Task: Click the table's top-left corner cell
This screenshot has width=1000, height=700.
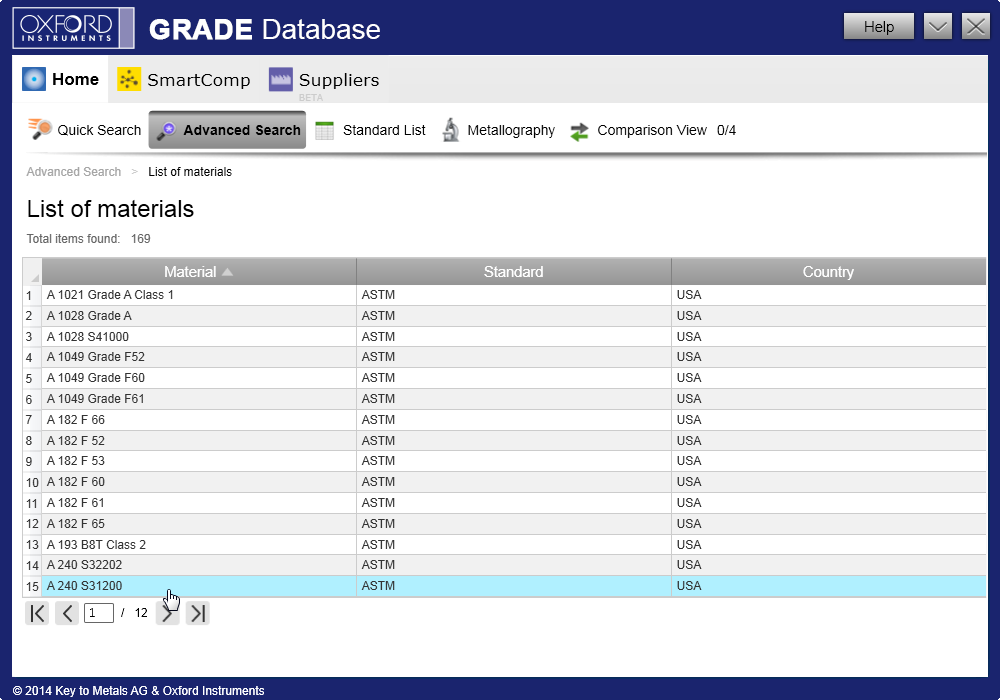Action: pyautogui.click(x=33, y=272)
